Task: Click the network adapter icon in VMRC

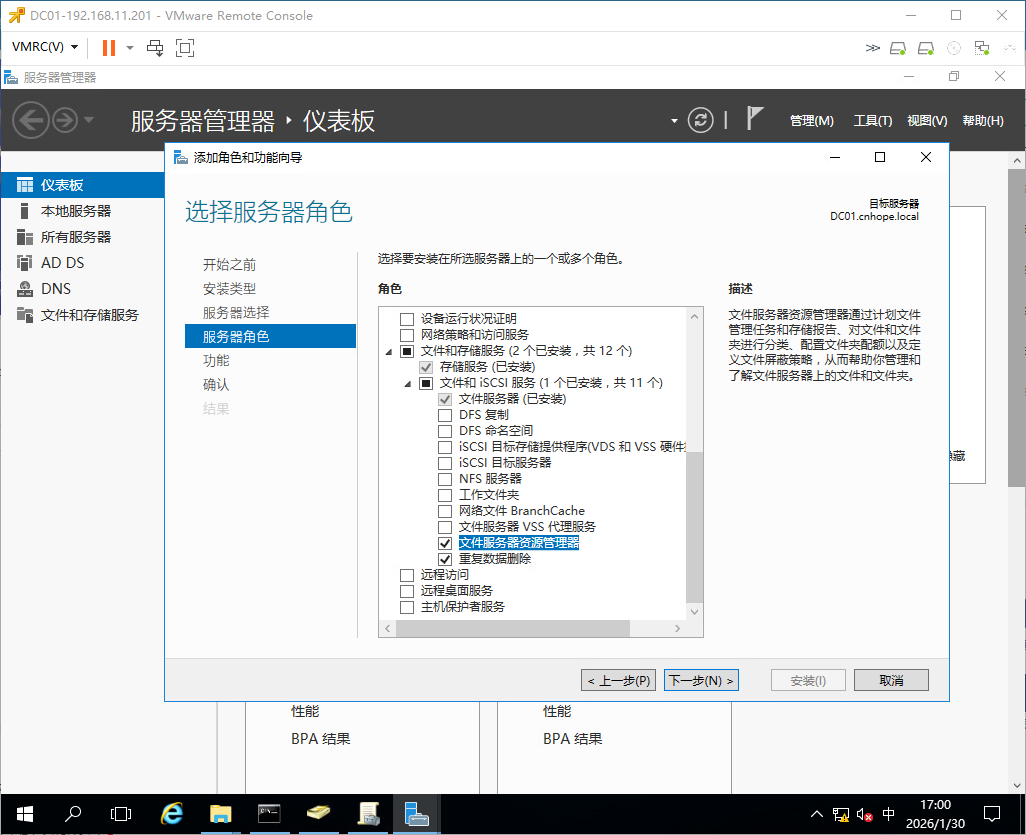Action: tap(982, 48)
